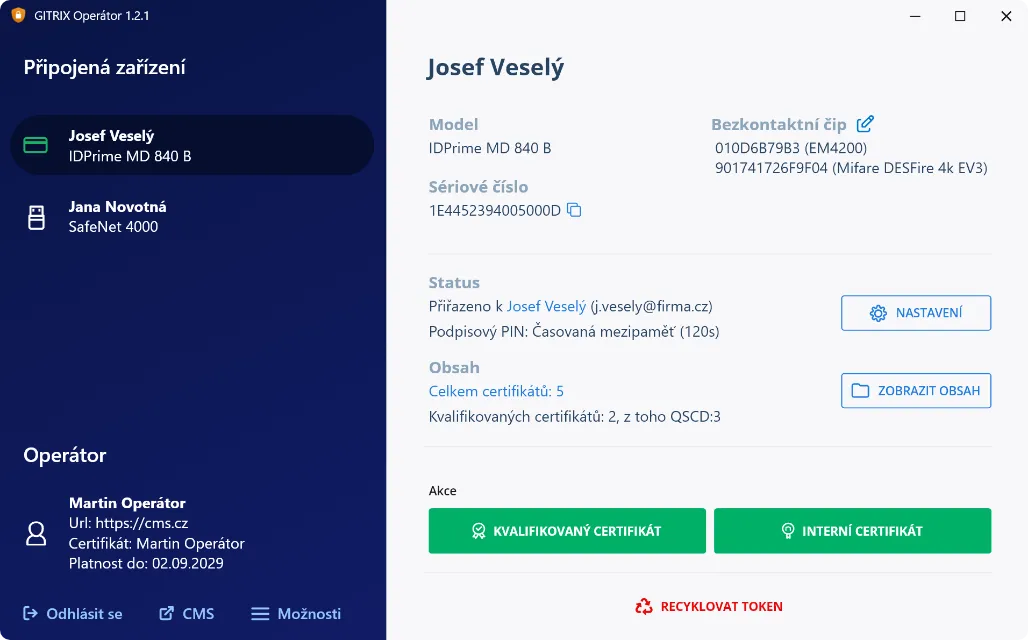The width and height of the screenshot is (1028, 640).
Task: Issue a Kvalifikovaný certifikát
Action: coord(567,531)
